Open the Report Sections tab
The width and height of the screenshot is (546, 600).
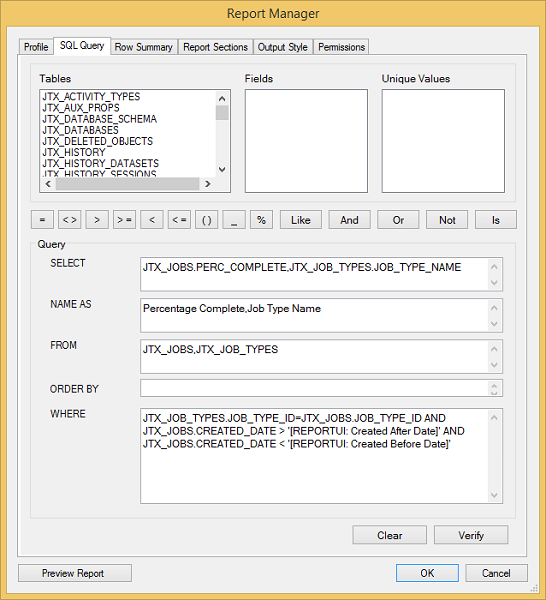point(215,47)
